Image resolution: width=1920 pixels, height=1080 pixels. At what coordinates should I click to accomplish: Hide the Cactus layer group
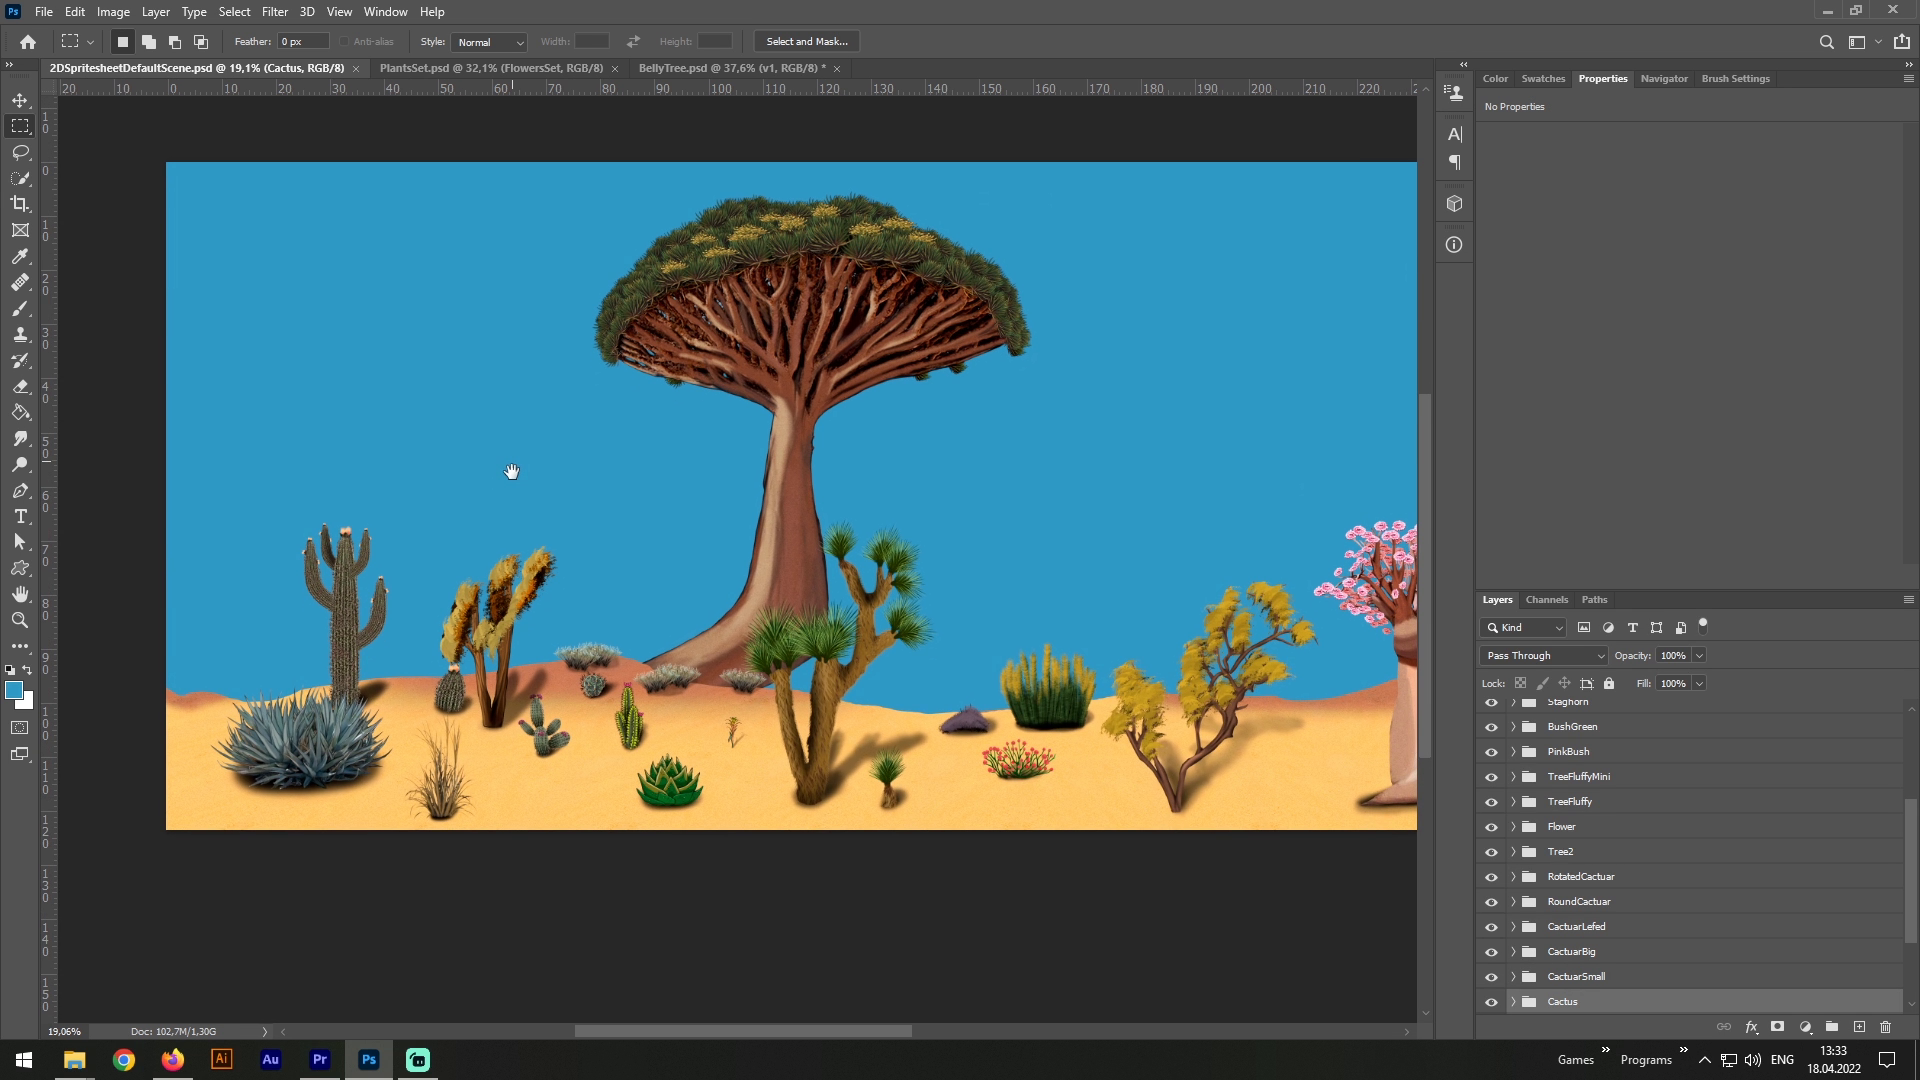coord(1491,1002)
